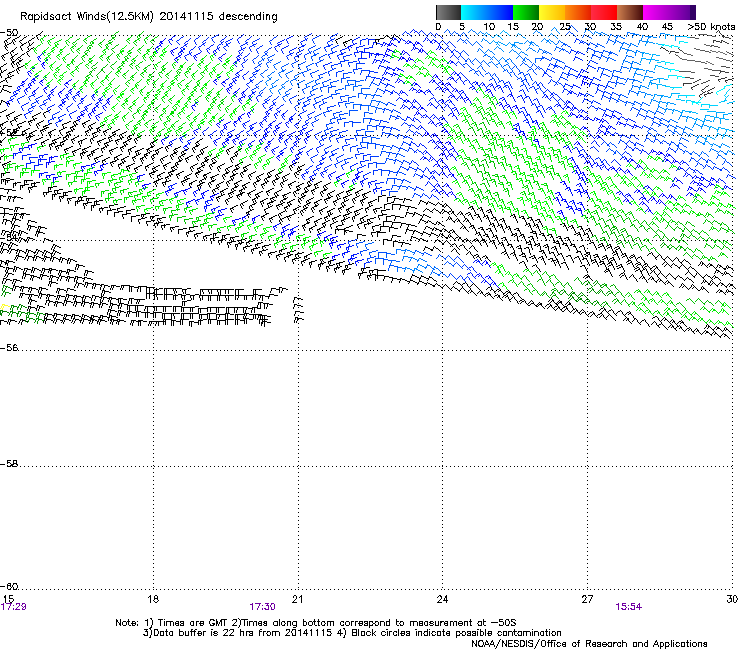
Task: Click the 'Data buffer is 22 hrs' note line
Action: [x=352, y=633]
